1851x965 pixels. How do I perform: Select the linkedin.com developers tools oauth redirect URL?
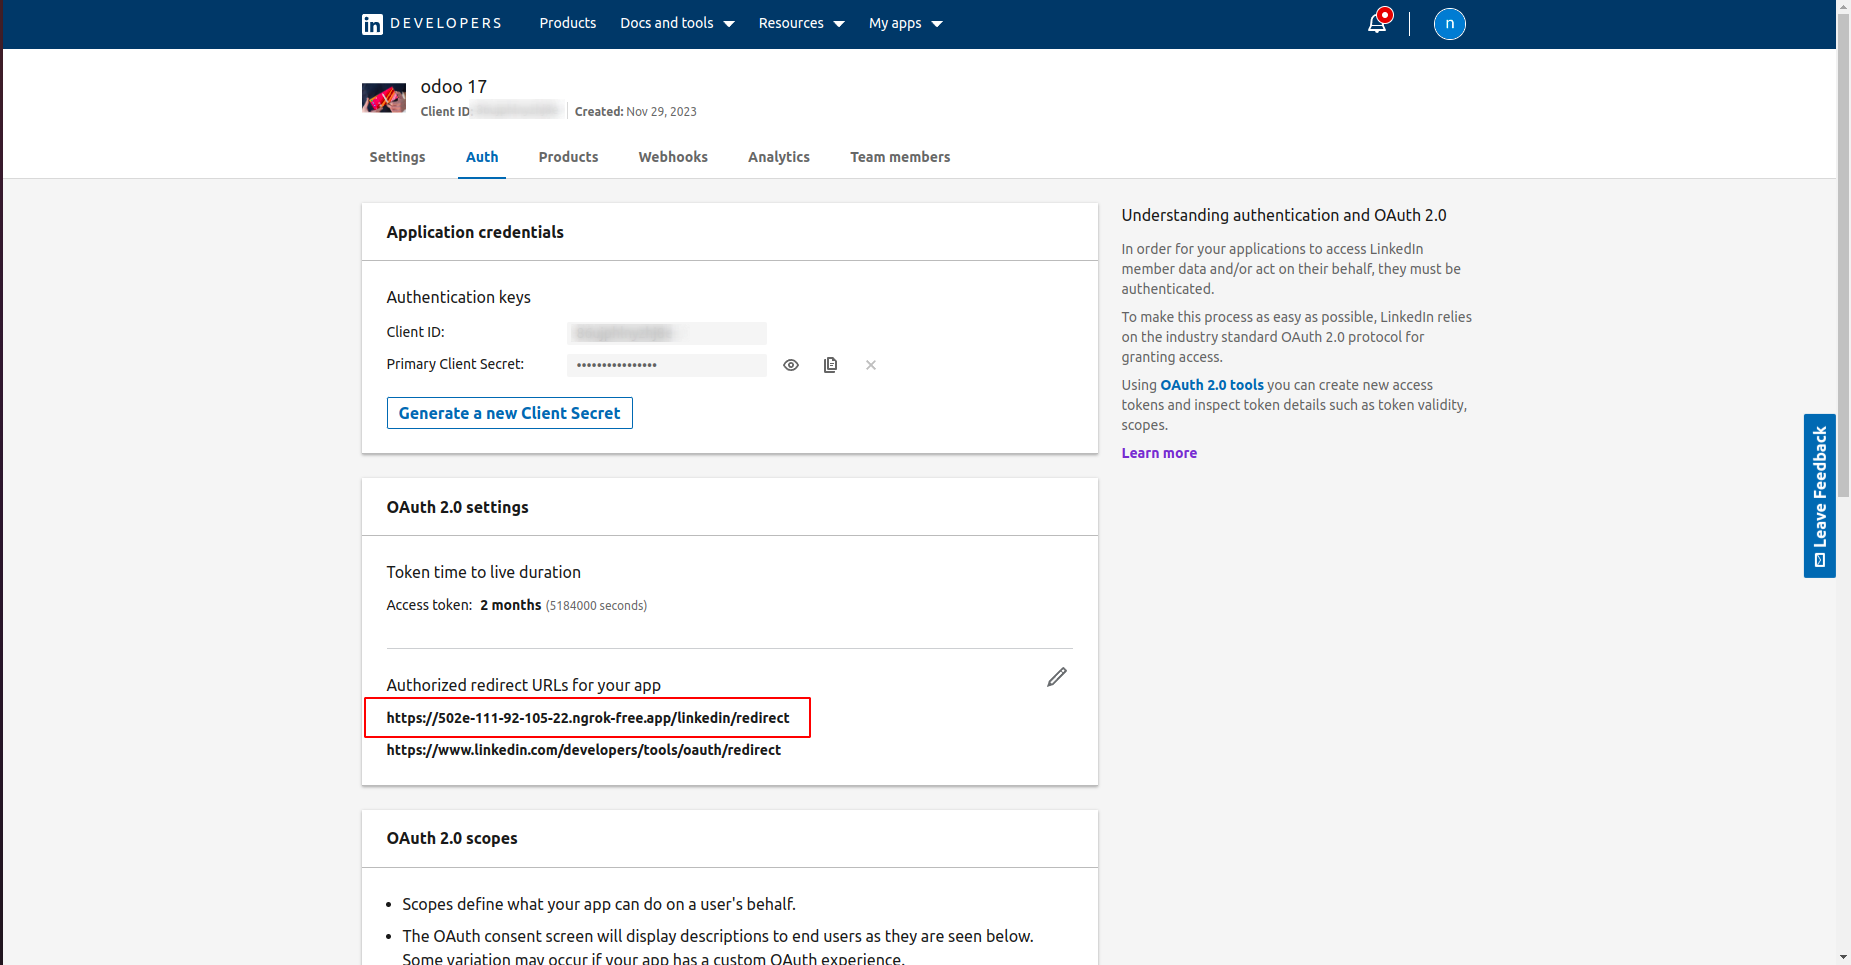[584, 750]
